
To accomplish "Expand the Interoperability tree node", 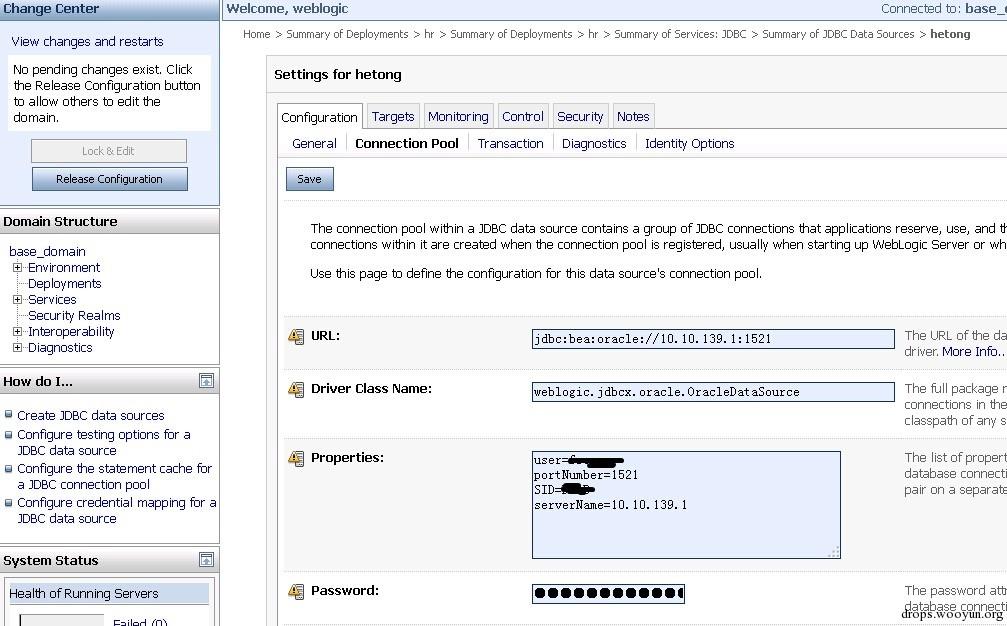I will [17, 332].
